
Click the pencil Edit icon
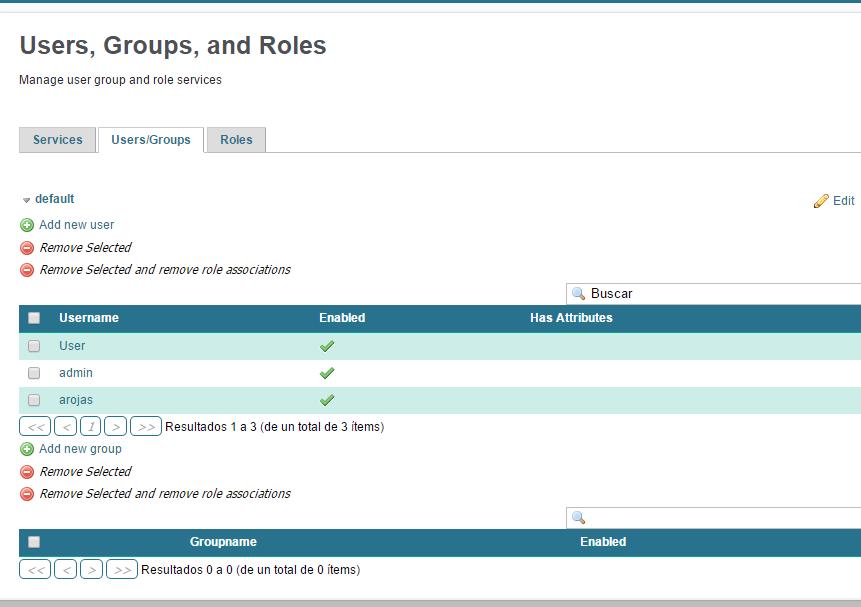pos(821,201)
